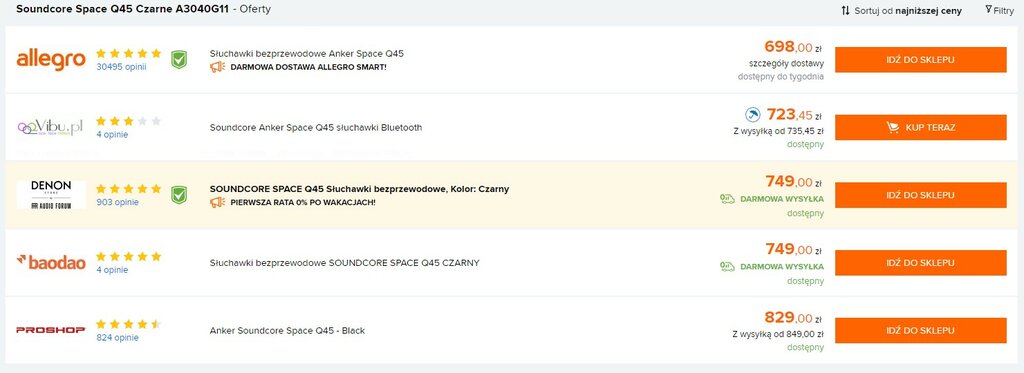Open Słuchawki bezprzewodowe SOUNDCORE SPACE Q45 CZARNY offer

[344, 263]
